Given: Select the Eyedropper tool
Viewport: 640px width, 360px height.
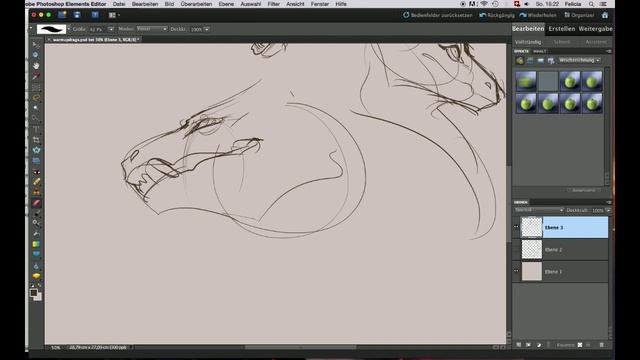Looking at the screenshot, I should tap(36, 76).
